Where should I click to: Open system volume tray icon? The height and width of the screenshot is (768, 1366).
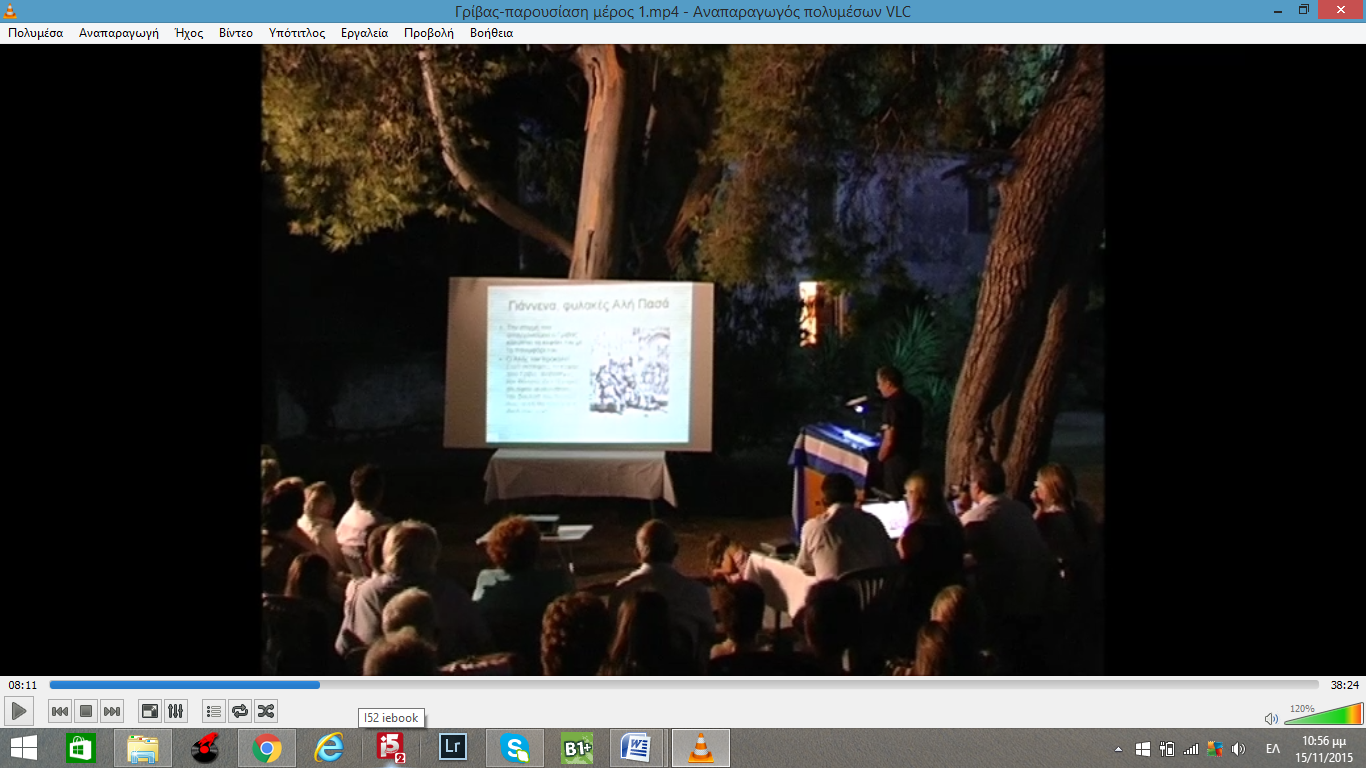[1239, 749]
